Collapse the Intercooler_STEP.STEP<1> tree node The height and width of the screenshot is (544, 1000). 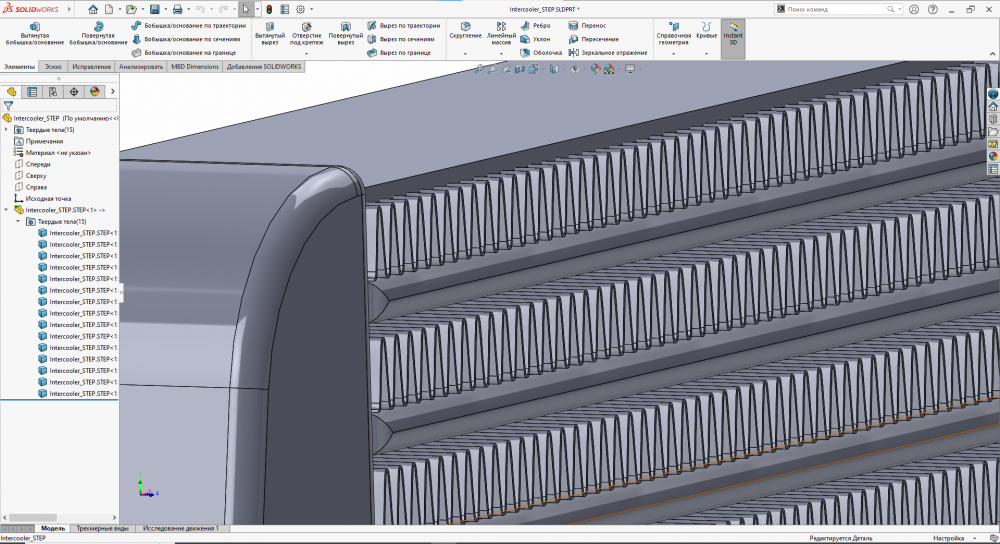[7, 210]
